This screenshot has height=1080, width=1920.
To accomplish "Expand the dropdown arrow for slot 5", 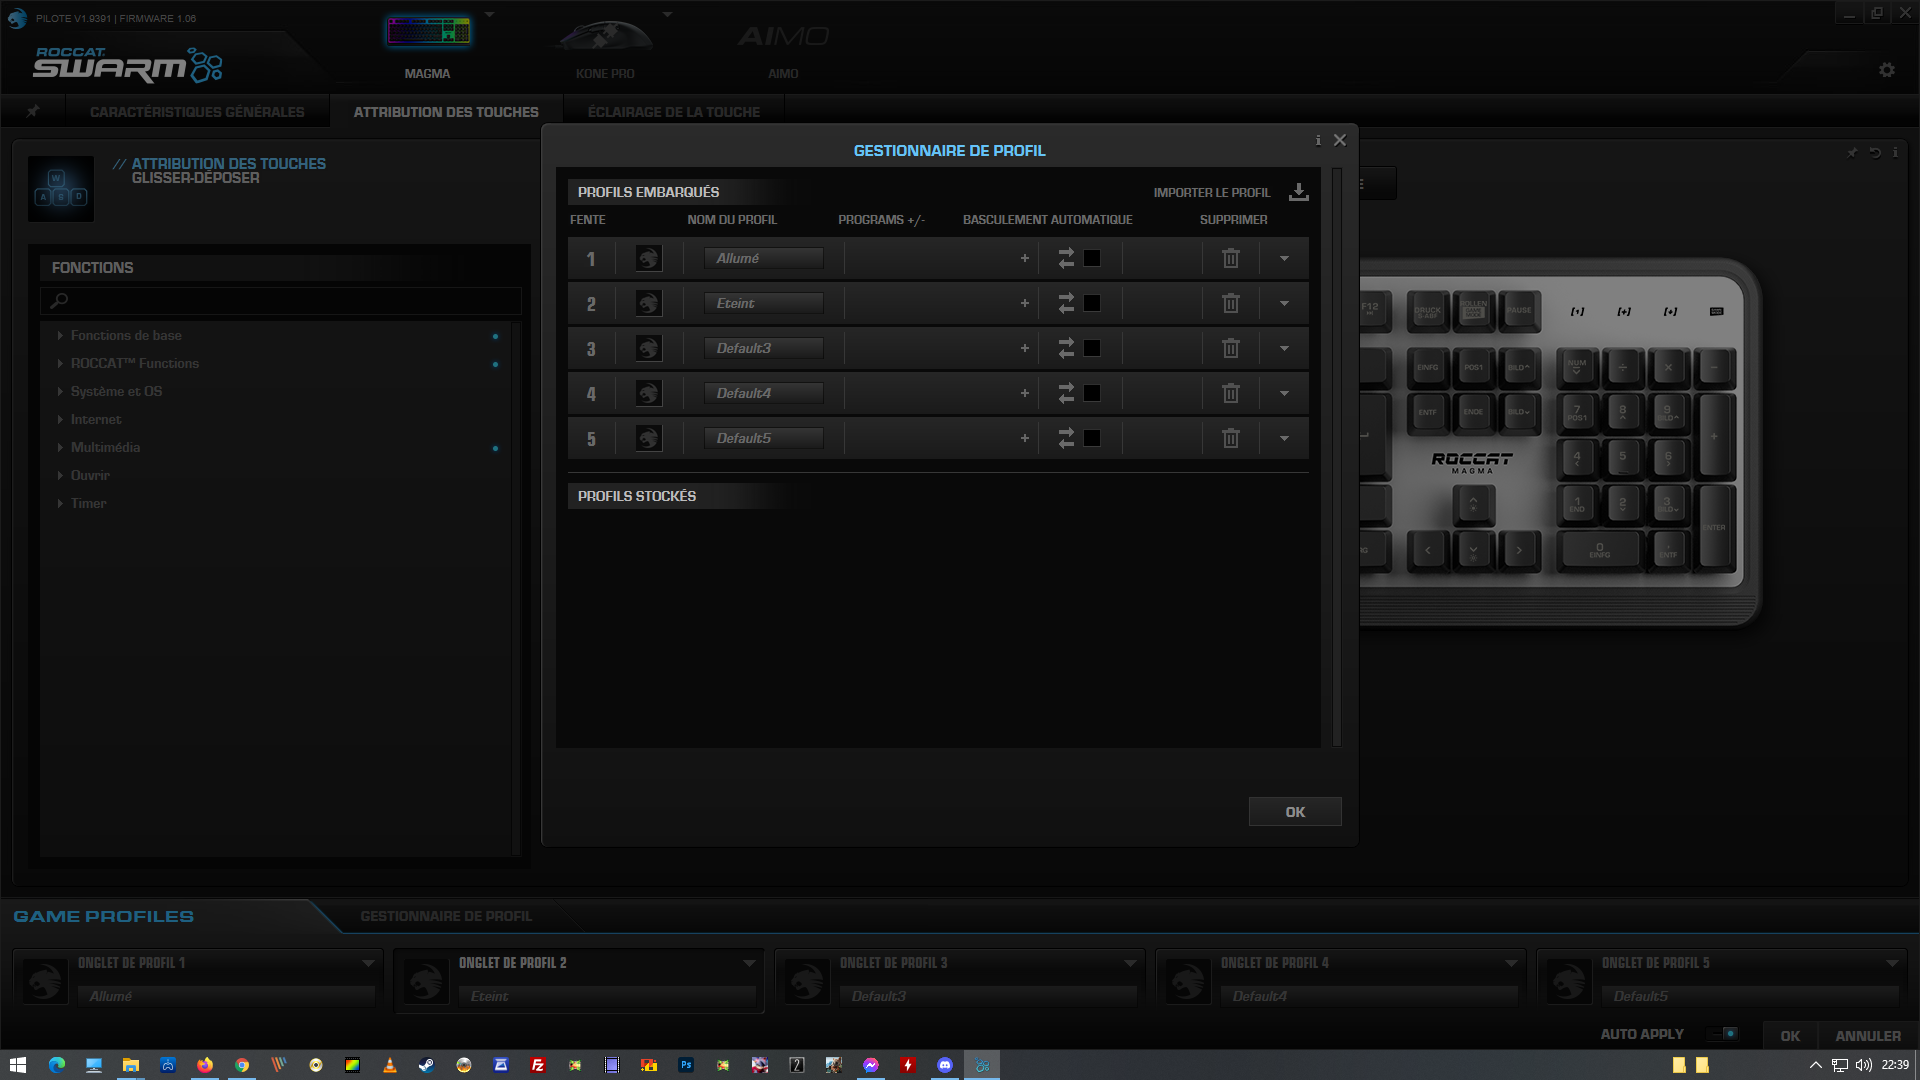I will [x=1284, y=438].
